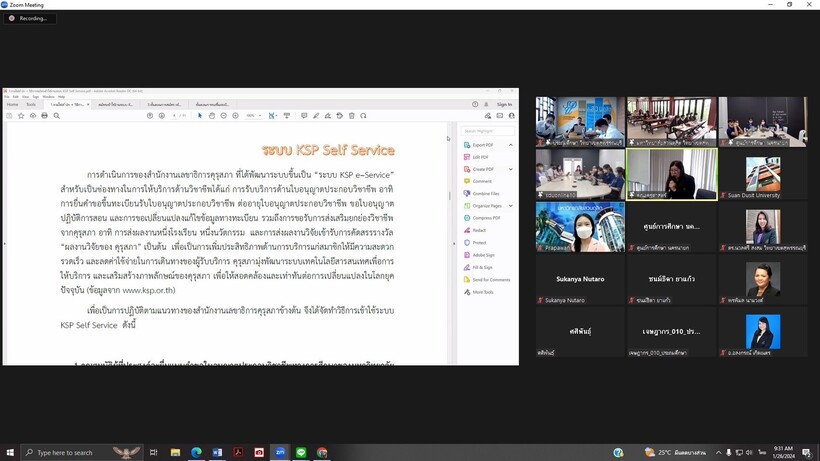Add a sticky note comment icon

point(304,116)
